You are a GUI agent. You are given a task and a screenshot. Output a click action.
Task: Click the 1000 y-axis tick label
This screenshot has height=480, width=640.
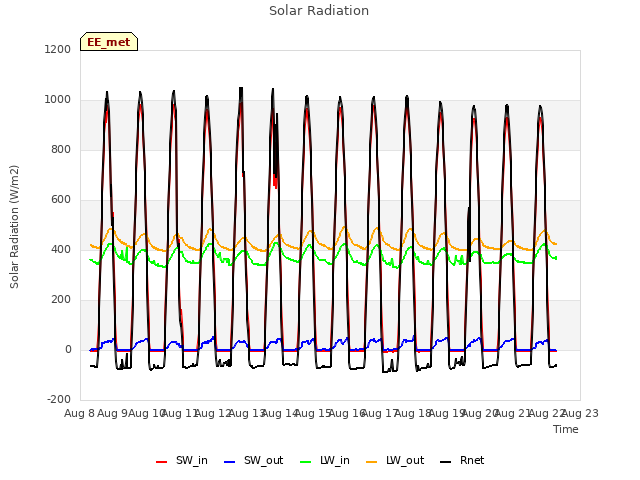(x=58, y=100)
